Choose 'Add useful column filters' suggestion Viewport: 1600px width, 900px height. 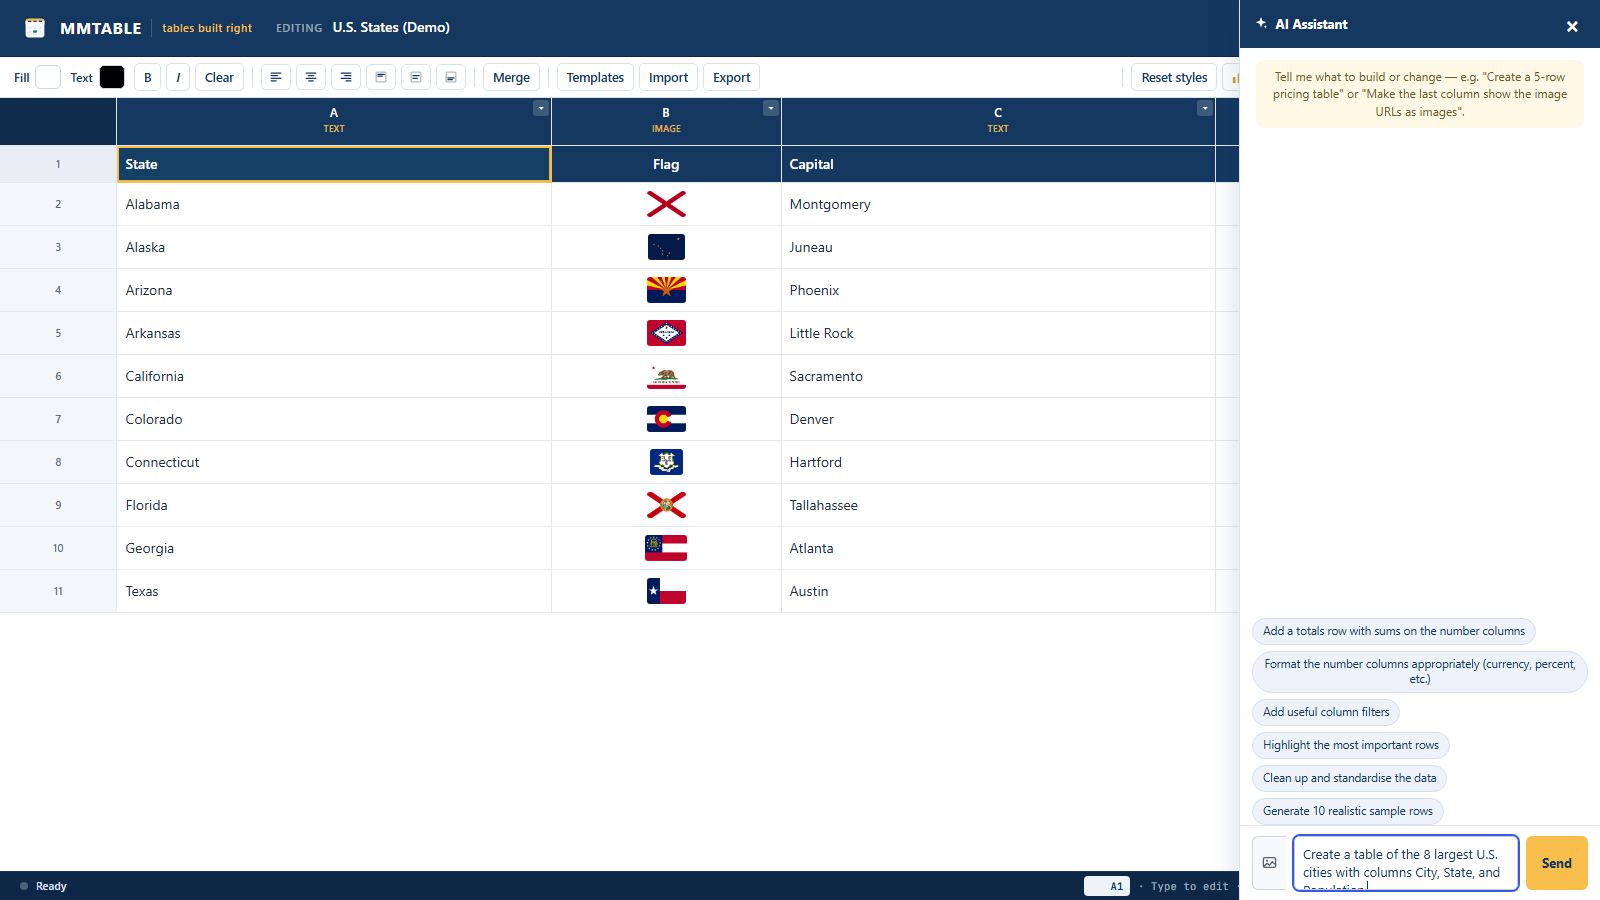[x=1325, y=712]
